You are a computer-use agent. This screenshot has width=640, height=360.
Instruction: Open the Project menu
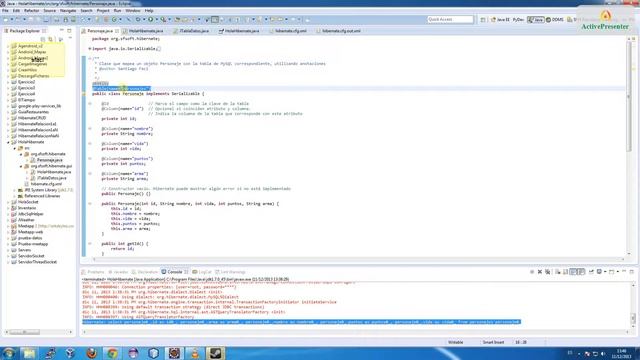click(103, 11)
